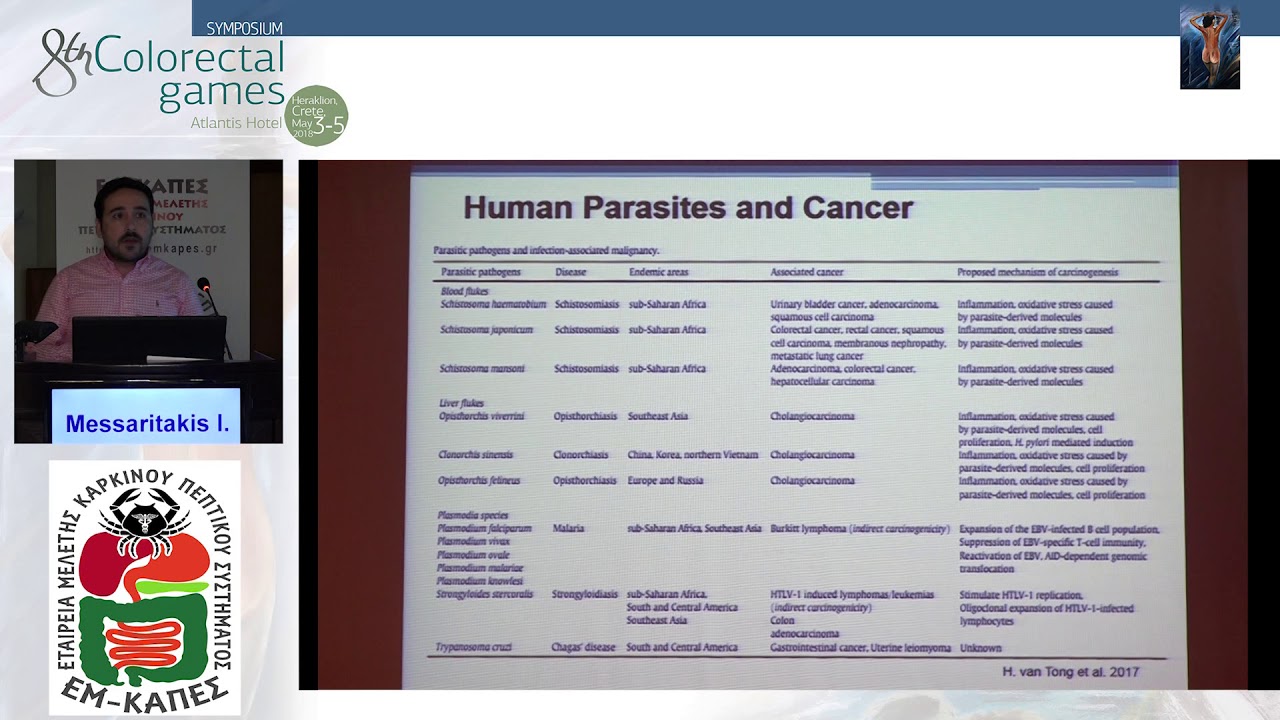Click the 'Clonorchis sinensis' row name

pyautogui.click(x=475, y=455)
